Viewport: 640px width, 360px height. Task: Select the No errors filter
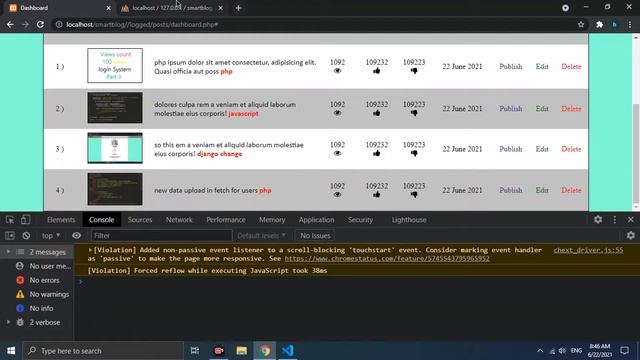pos(38,280)
